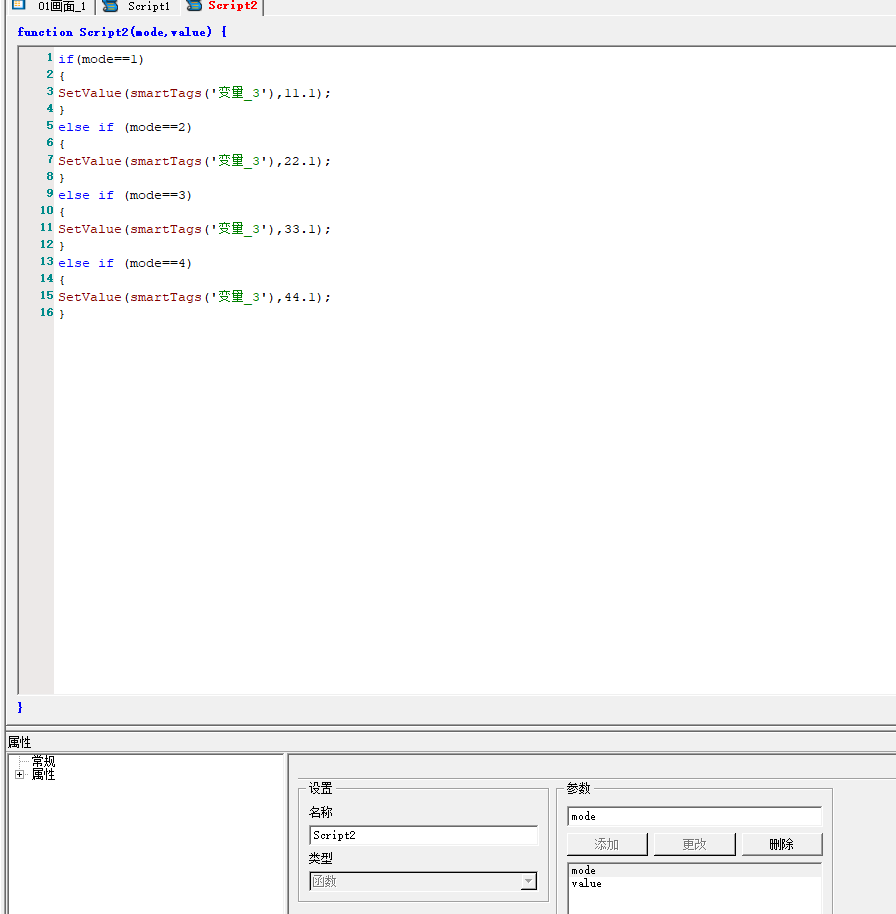Viewport: 896px width, 914px height.
Task: Click line number 16 in the gutter
Action: point(47,312)
